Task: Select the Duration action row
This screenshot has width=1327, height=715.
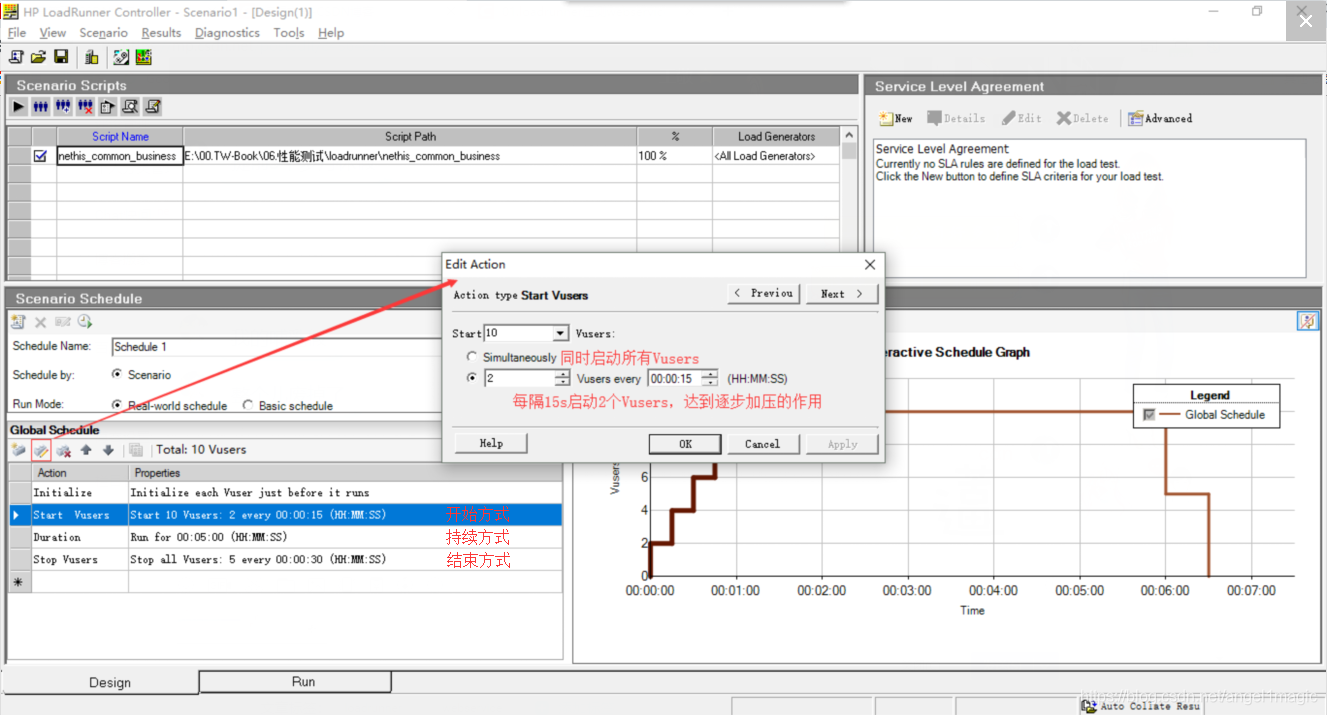Action: (285, 537)
